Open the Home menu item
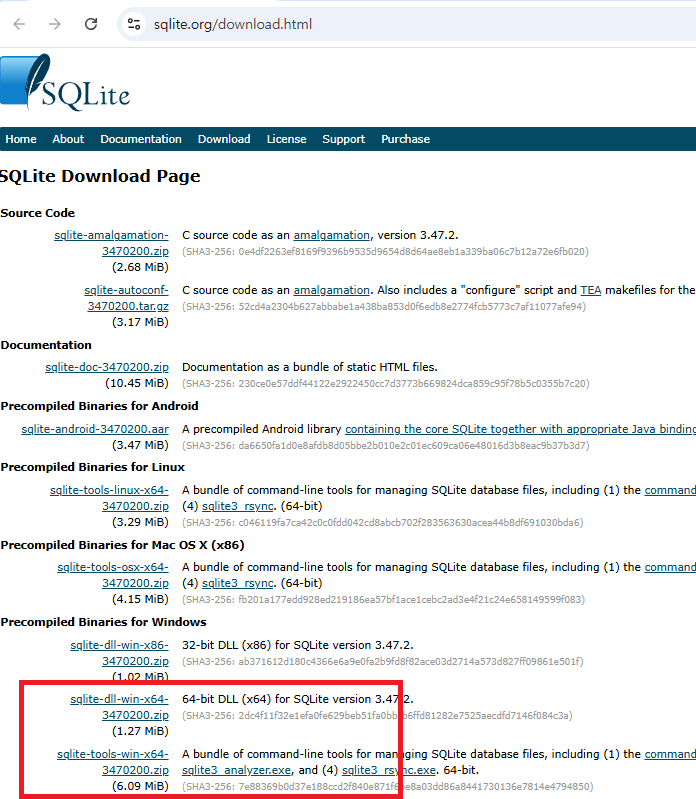The height and width of the screenshot is (799, 696). pos(21,139)
